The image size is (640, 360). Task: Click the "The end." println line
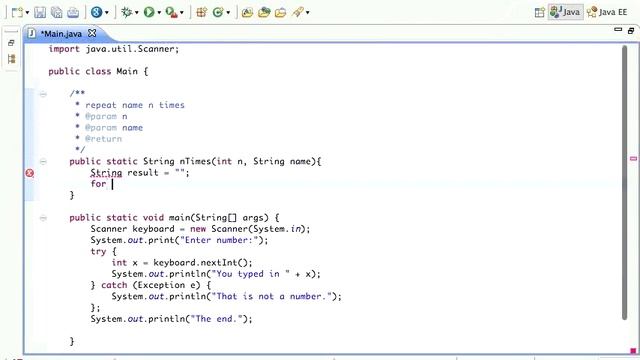click(x=171, y=319)
